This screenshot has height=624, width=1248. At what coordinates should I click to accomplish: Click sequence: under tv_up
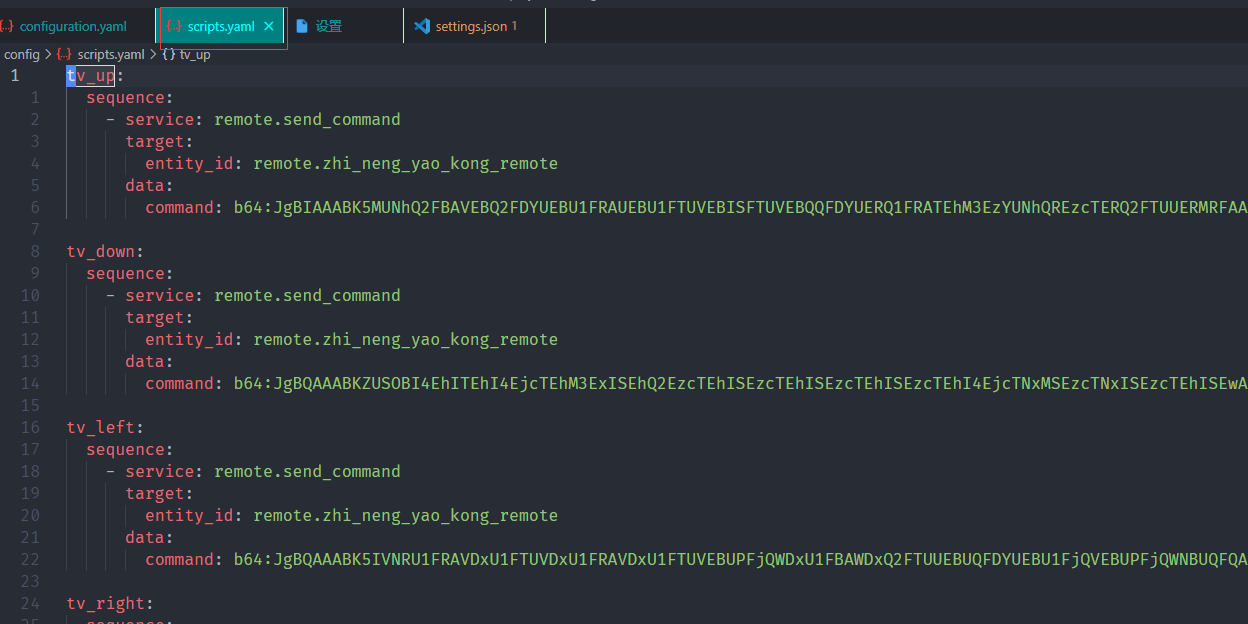click(130, 97)
